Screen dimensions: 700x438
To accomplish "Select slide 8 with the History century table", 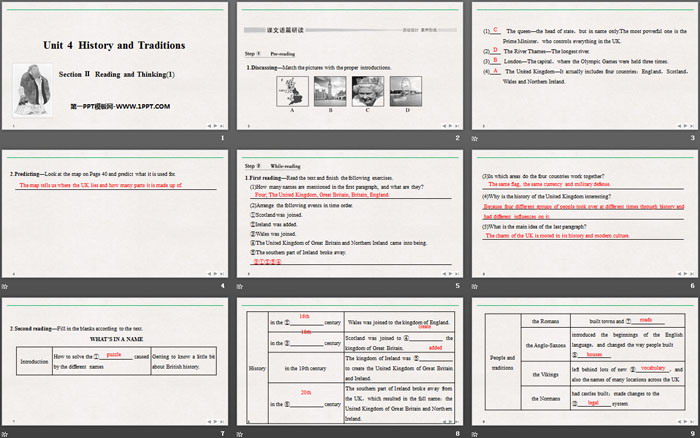I will [350, 362].
